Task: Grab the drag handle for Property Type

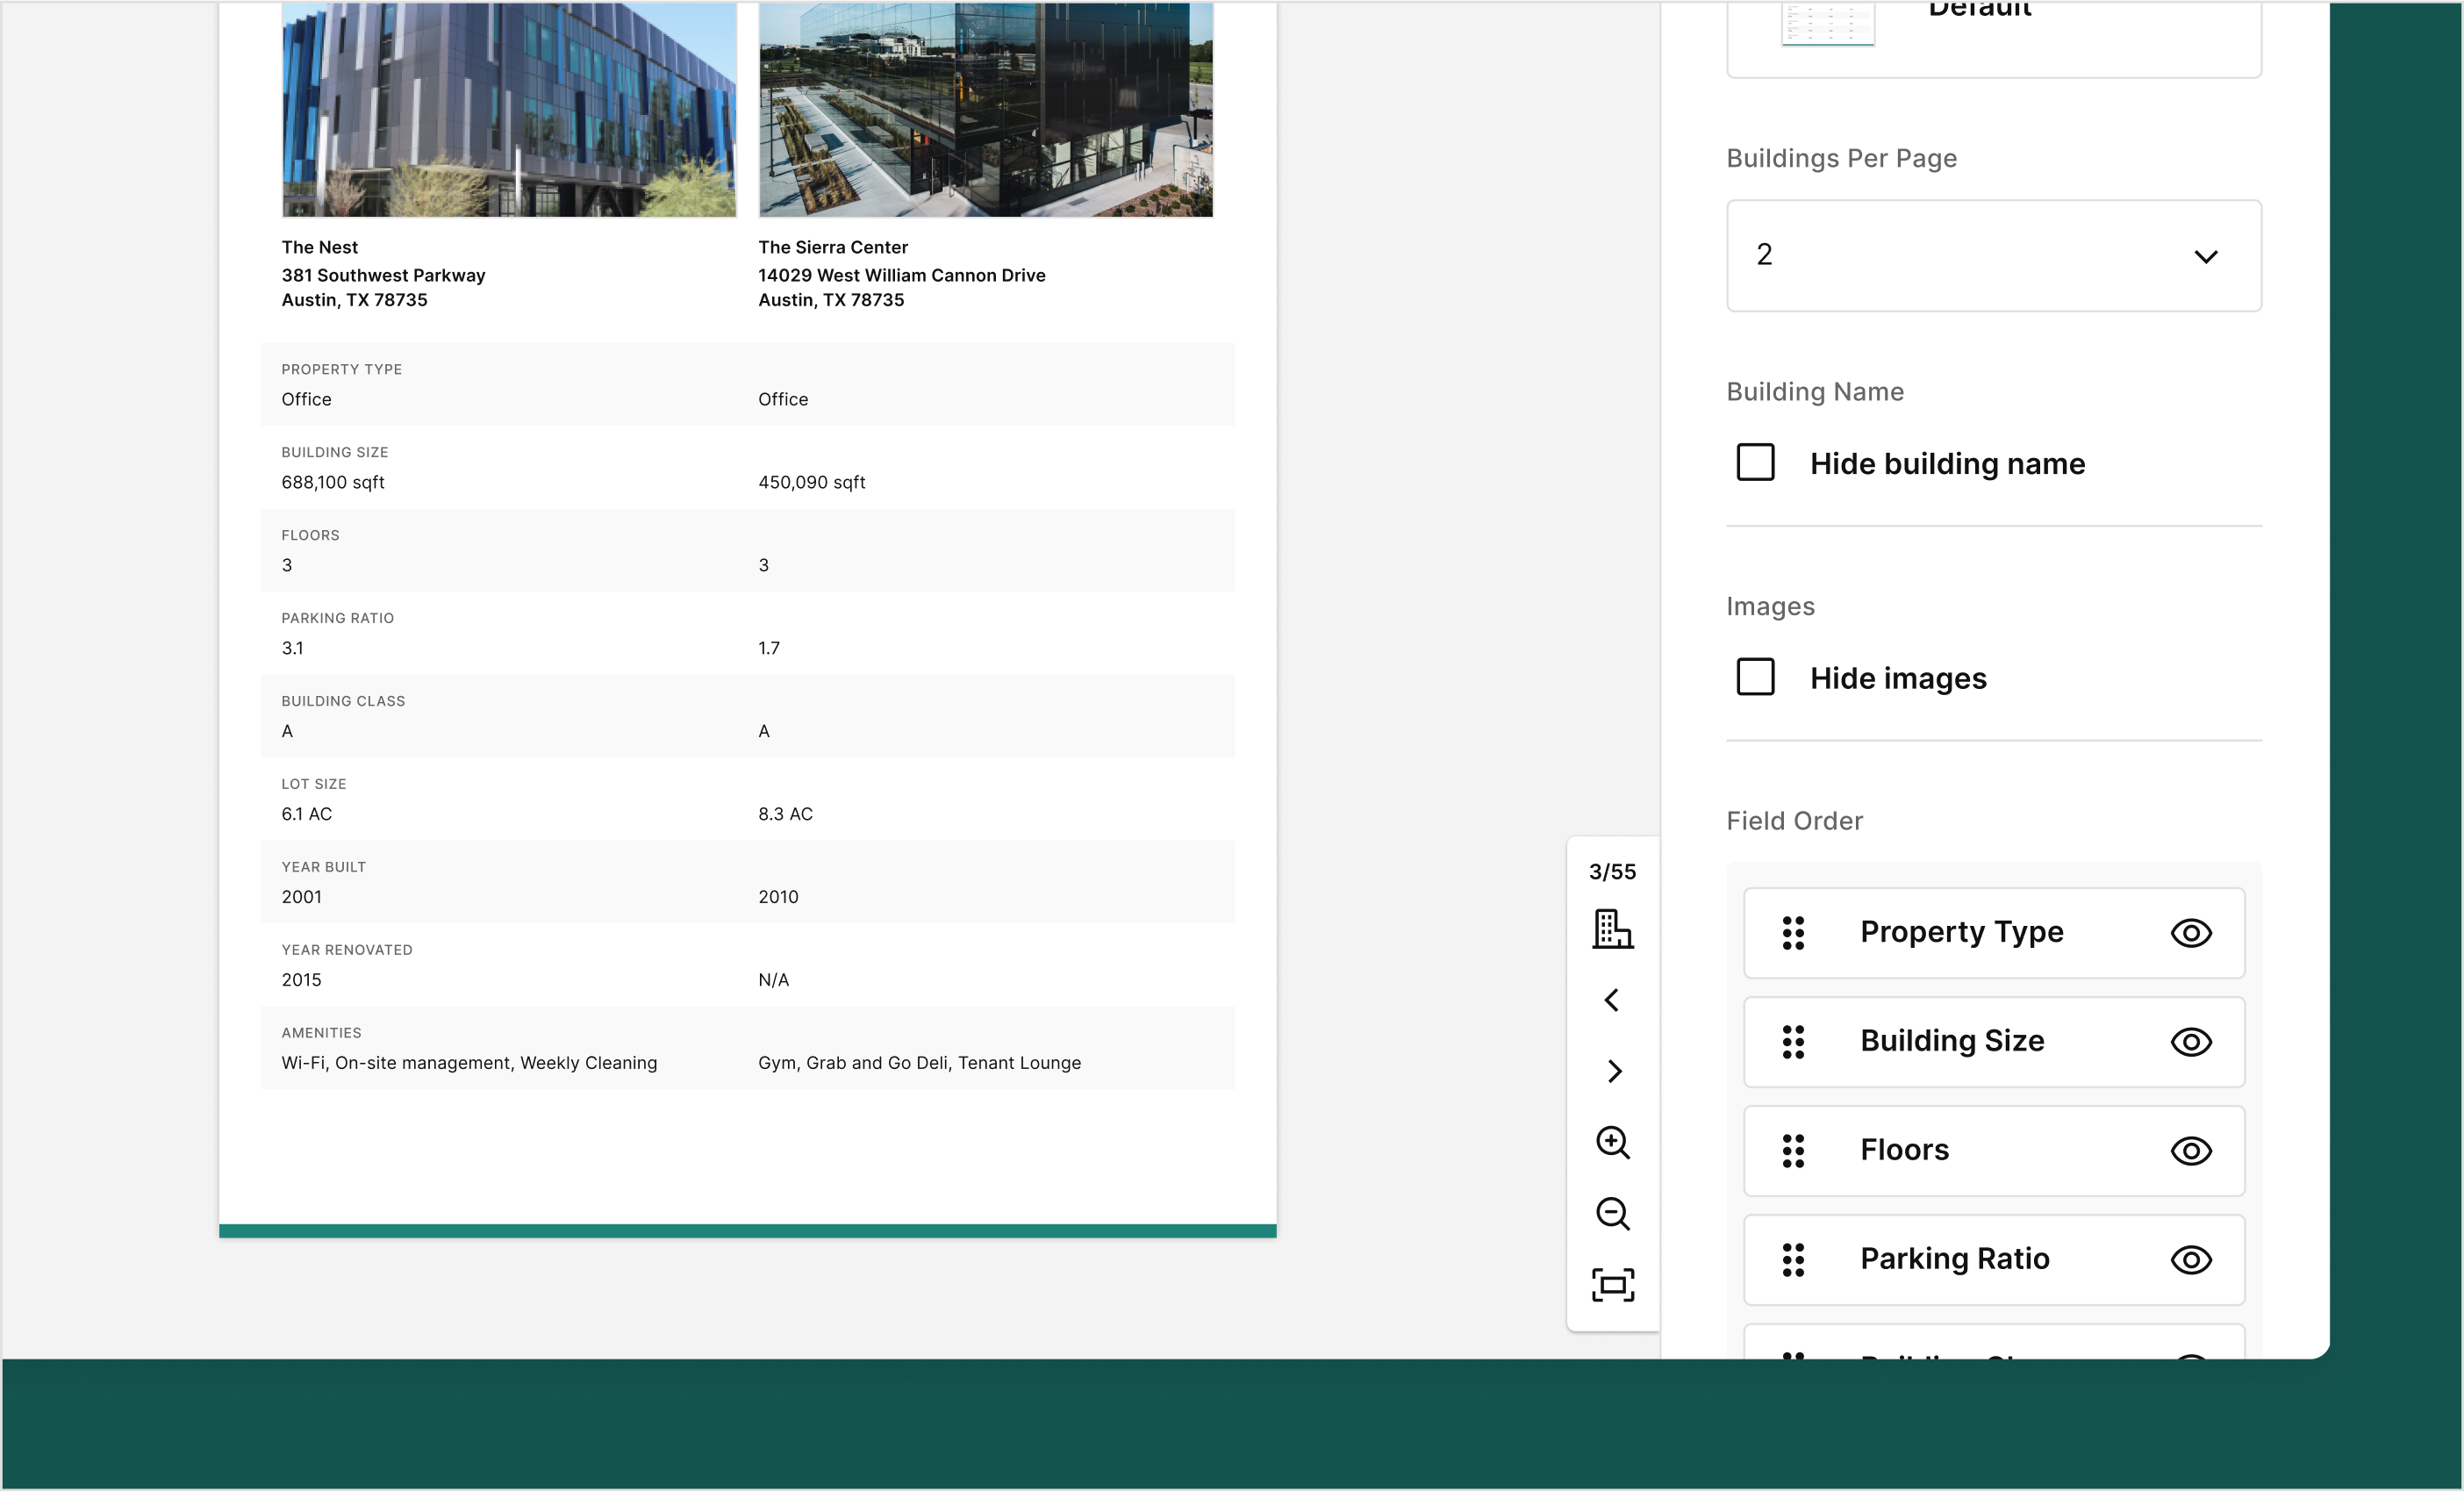Action: pyautogui.click(x=1793, y=933)
